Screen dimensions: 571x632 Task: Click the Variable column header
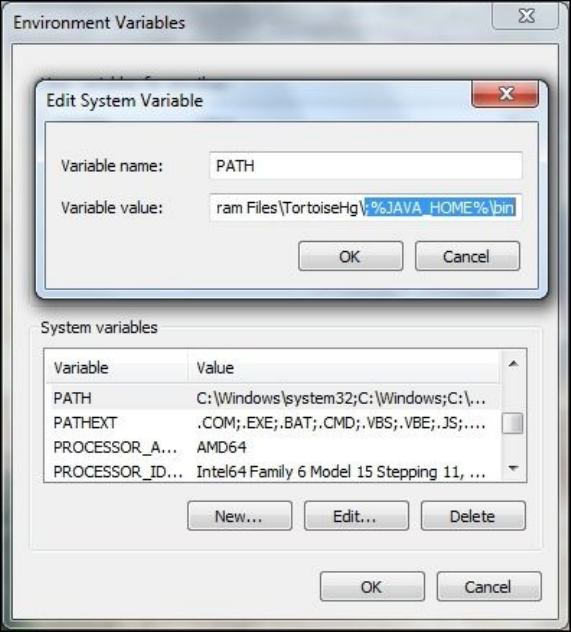pyautogui.click(x=117, y=367)
